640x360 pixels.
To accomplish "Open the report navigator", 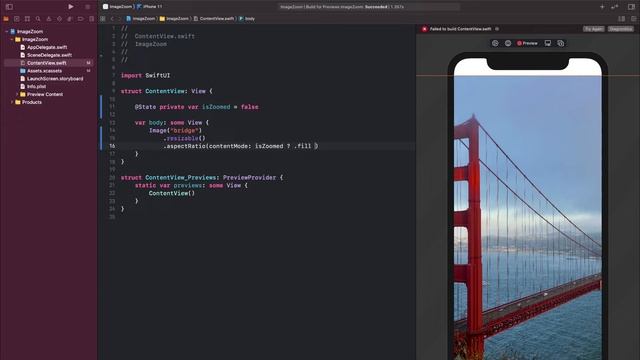I will click(91, 19).
